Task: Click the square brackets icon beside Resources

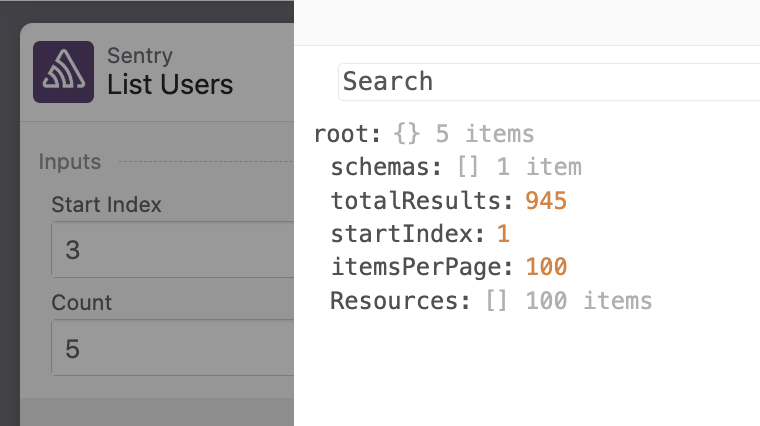Action: tap(497, 301)
